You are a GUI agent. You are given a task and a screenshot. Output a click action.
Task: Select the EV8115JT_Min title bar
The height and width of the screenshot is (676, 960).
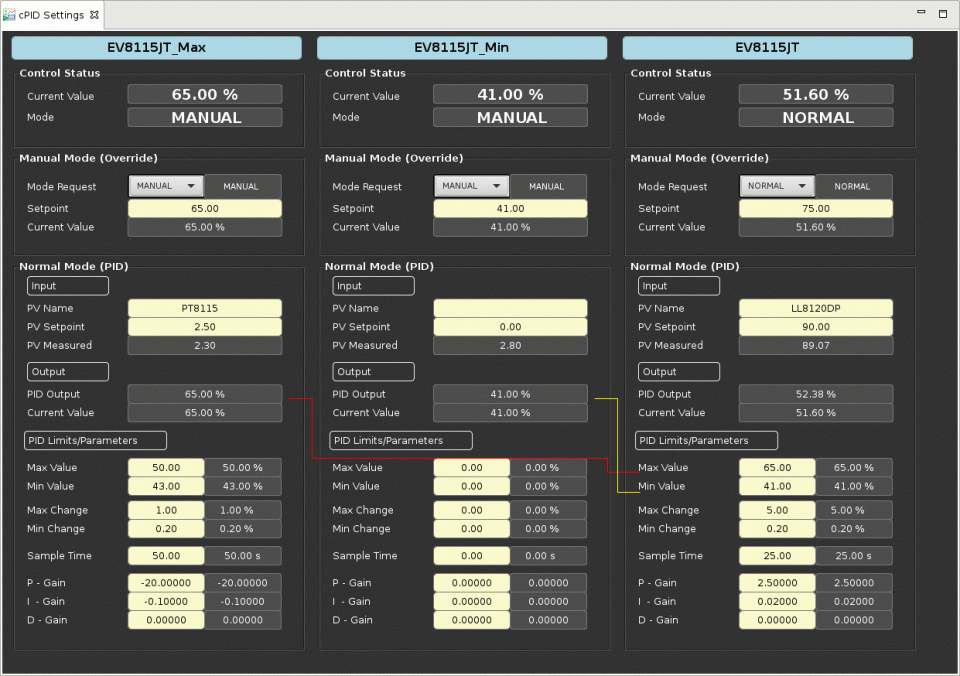click(x=462, y=48)
